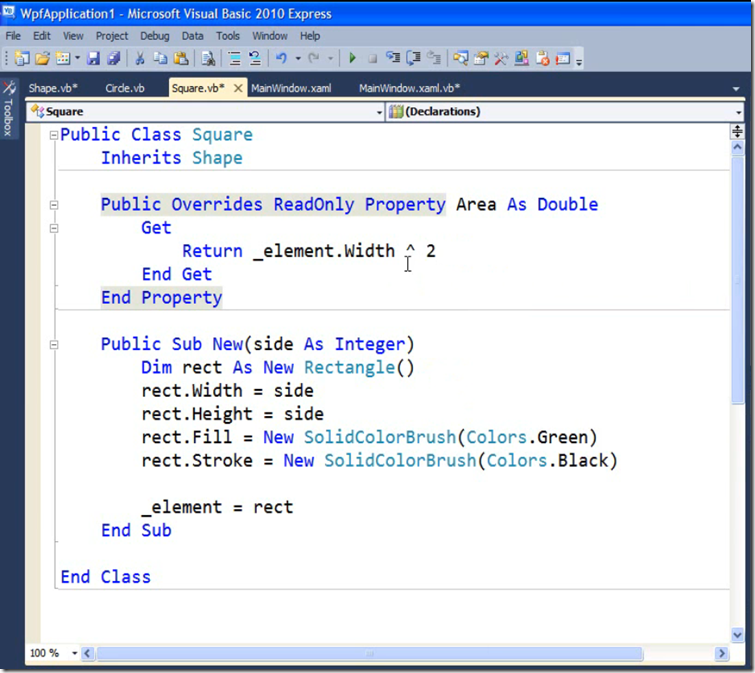Collapse the Area Property outline region
This screenshot has width=755, height=673.
click(x=54, y=205)
